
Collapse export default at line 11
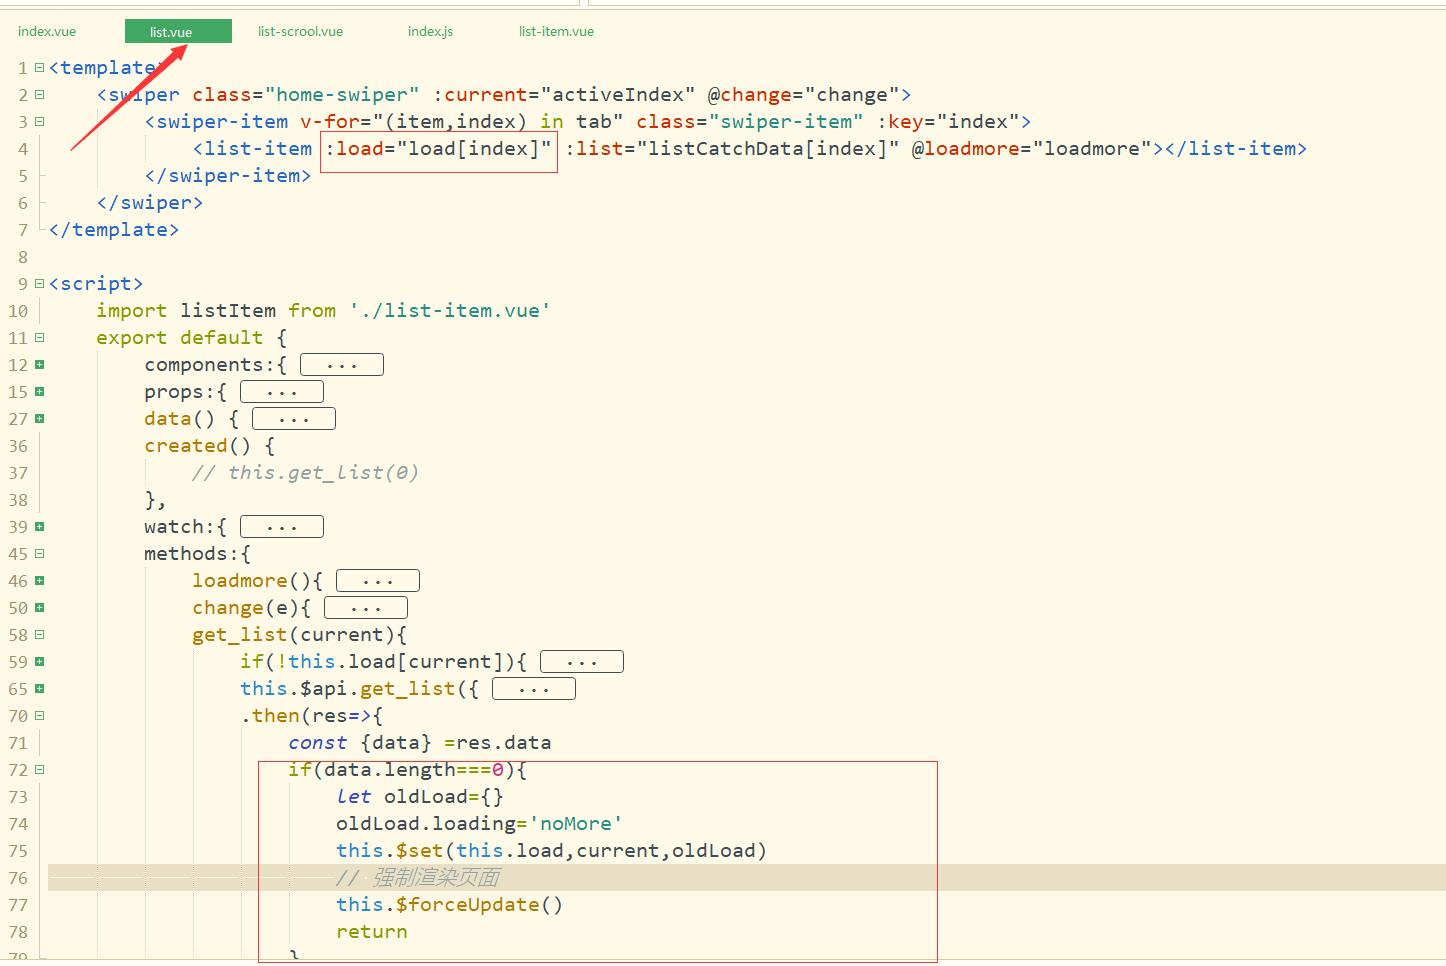click(x=40, y=338)
